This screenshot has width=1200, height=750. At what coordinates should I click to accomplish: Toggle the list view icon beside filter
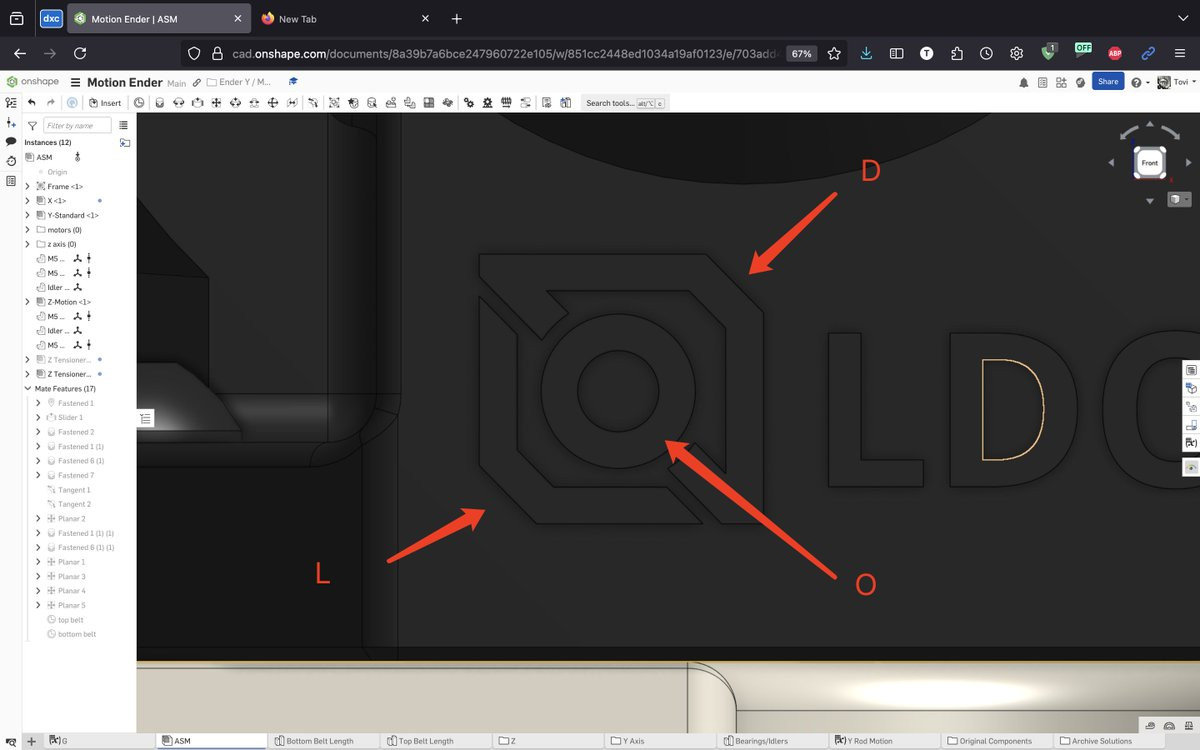(x=123, y=126)
